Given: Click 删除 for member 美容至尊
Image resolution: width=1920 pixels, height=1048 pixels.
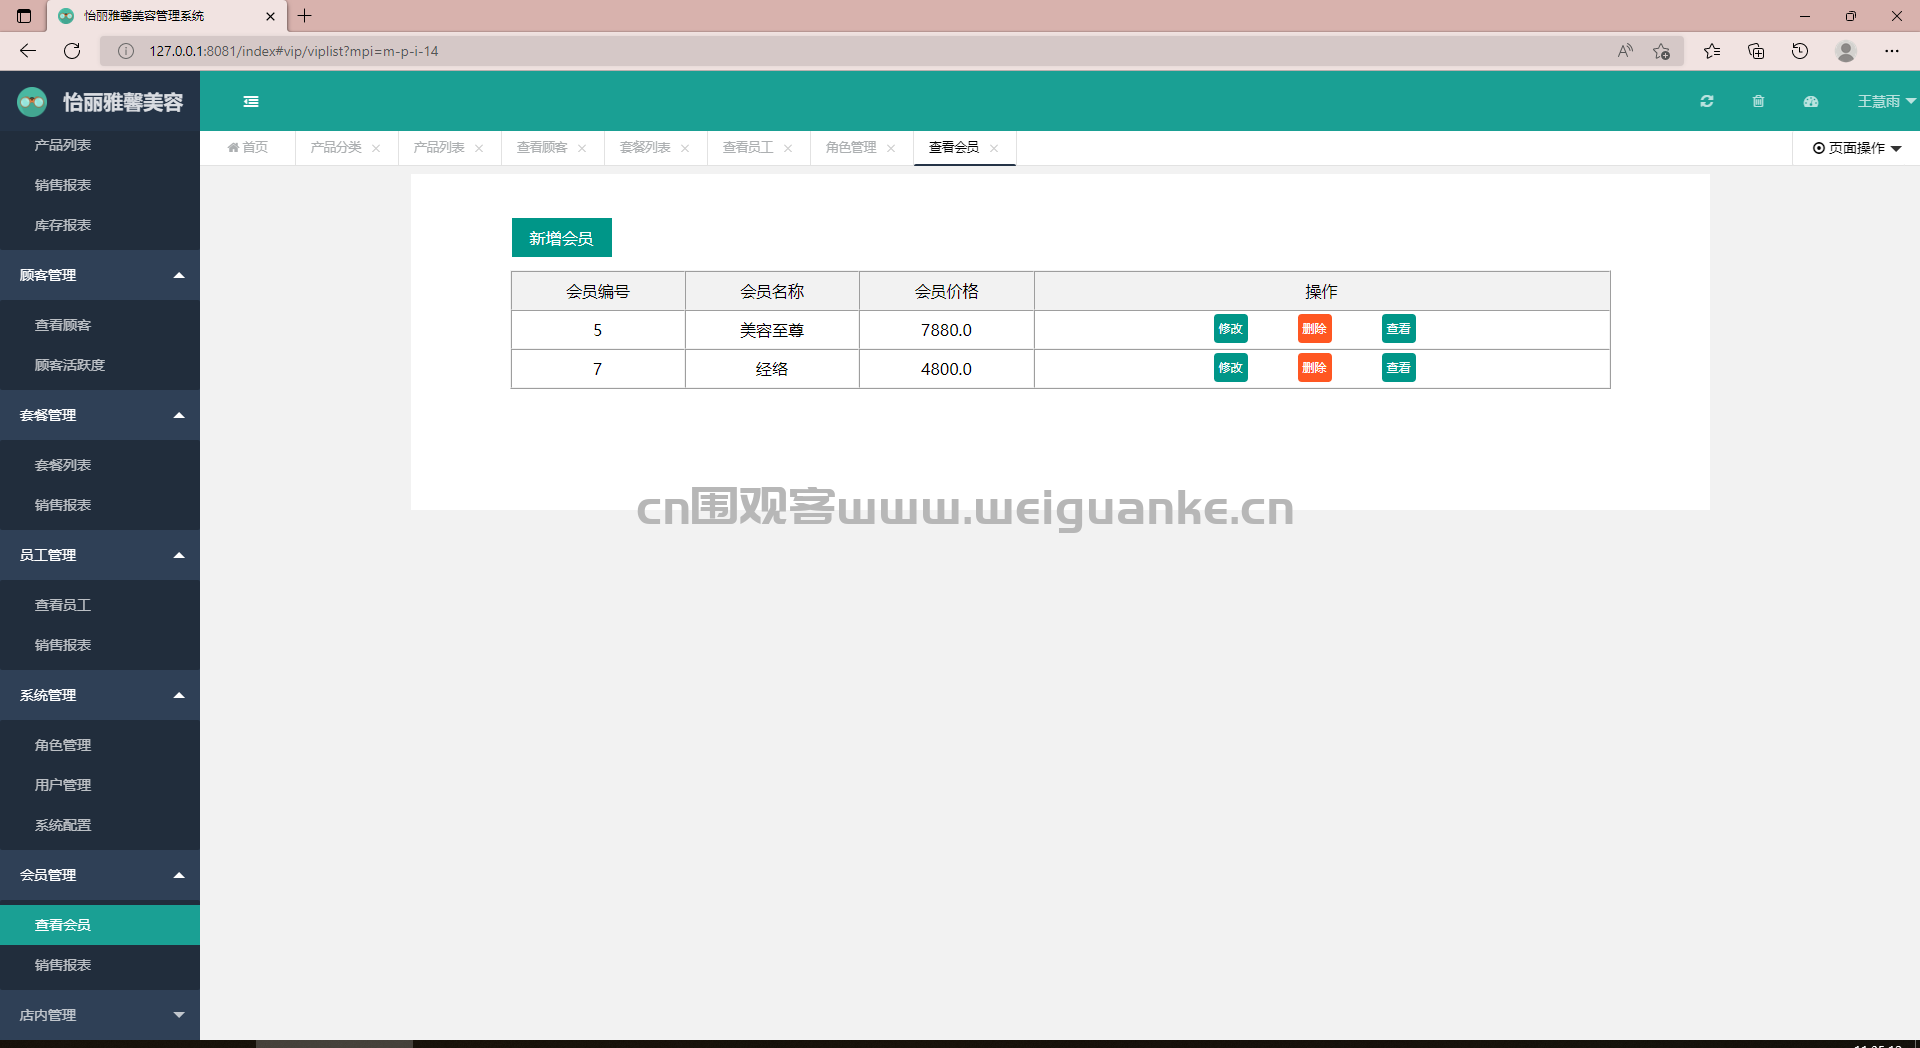Looking at the screenshot, I should [1315, 329].
